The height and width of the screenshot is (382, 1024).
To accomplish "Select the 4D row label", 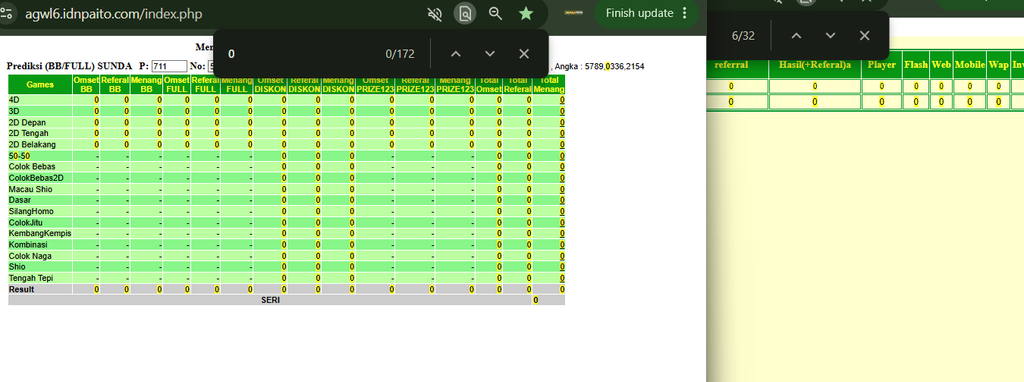I will (14, 101).
